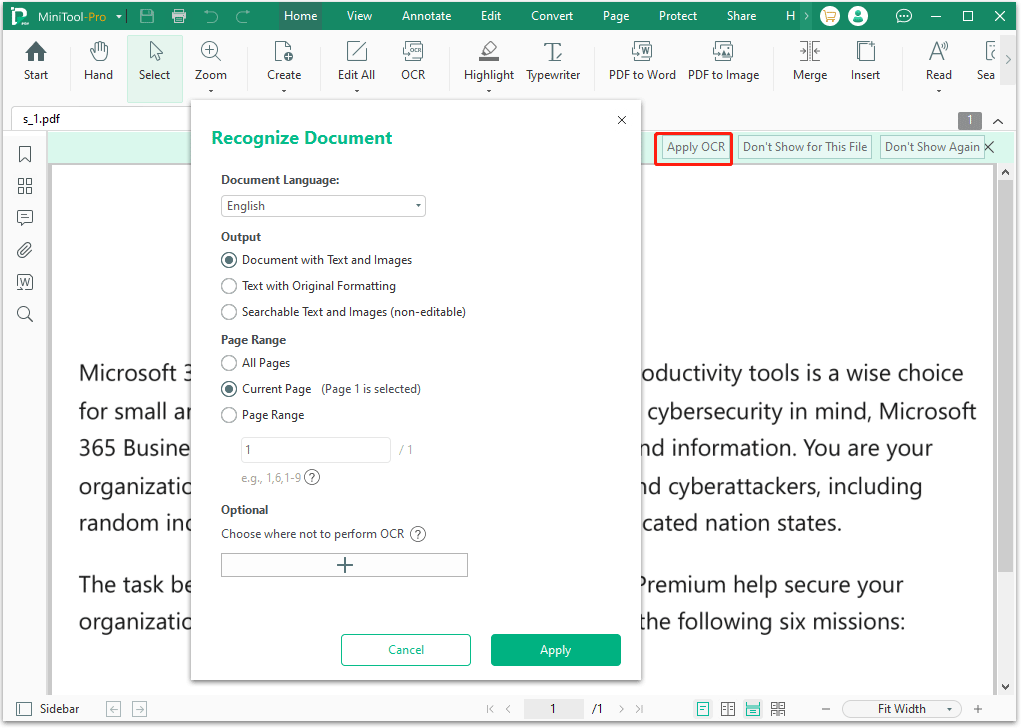
Task: Expand the Highlight dropdown arrow
Action: (x=489, y=91)
